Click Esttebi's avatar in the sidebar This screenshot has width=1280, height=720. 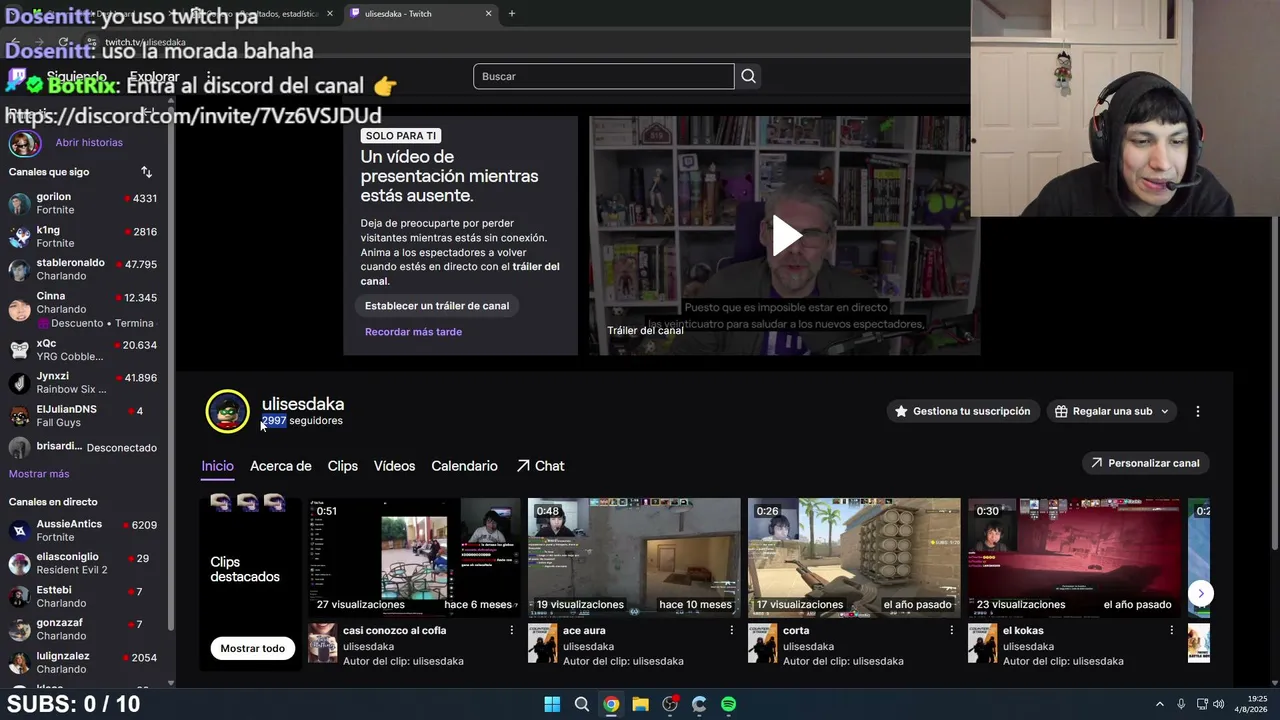point(19,597)
